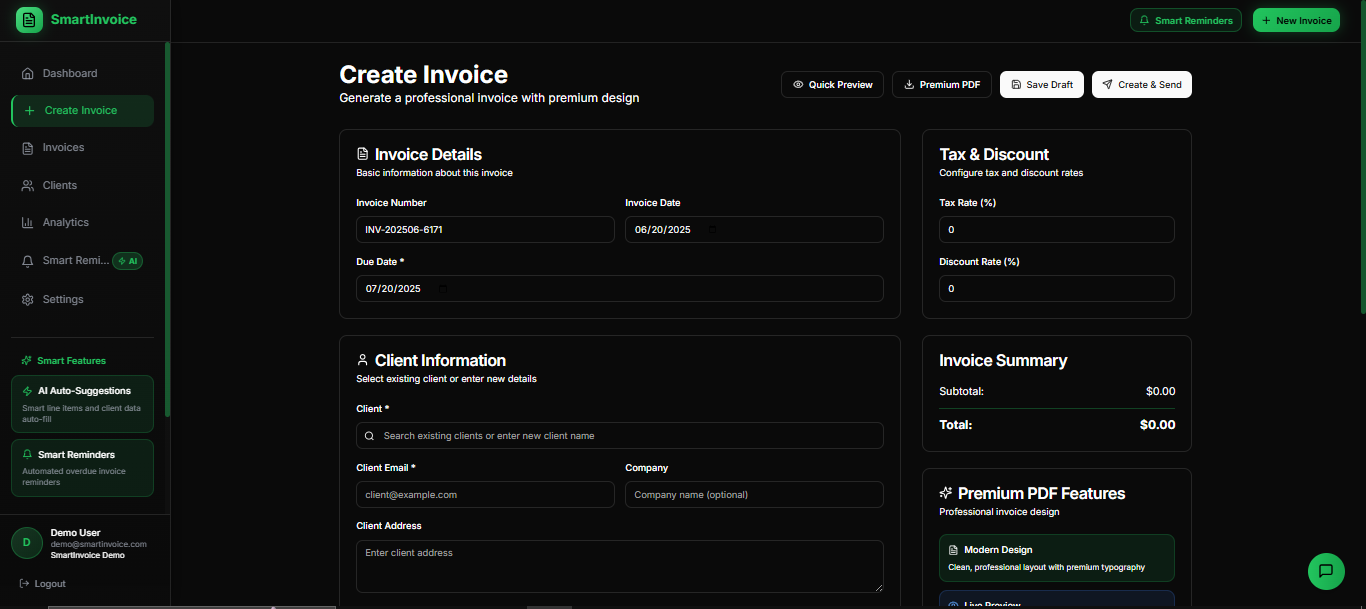Click the Save Draft button
1366x609 pixels.
[1042, 85]
